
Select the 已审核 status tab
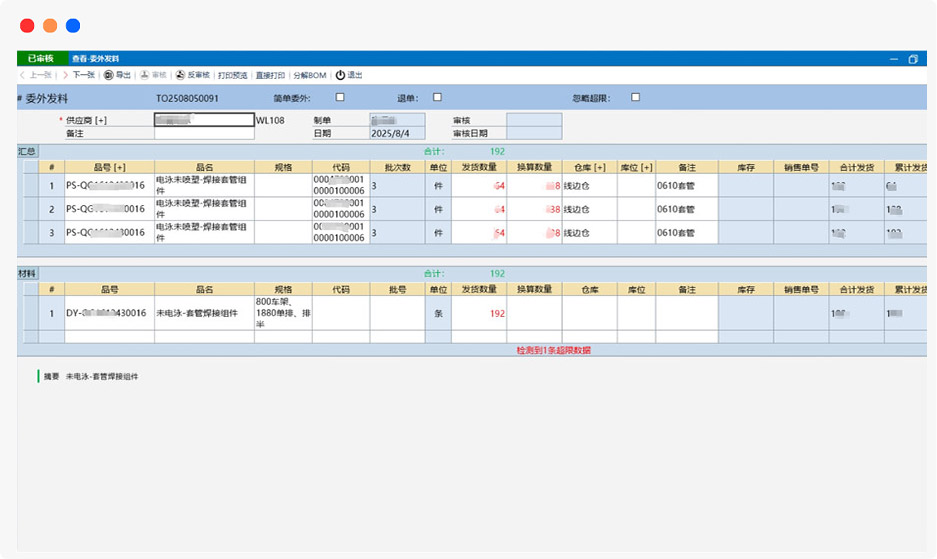(x=41, y=59)
